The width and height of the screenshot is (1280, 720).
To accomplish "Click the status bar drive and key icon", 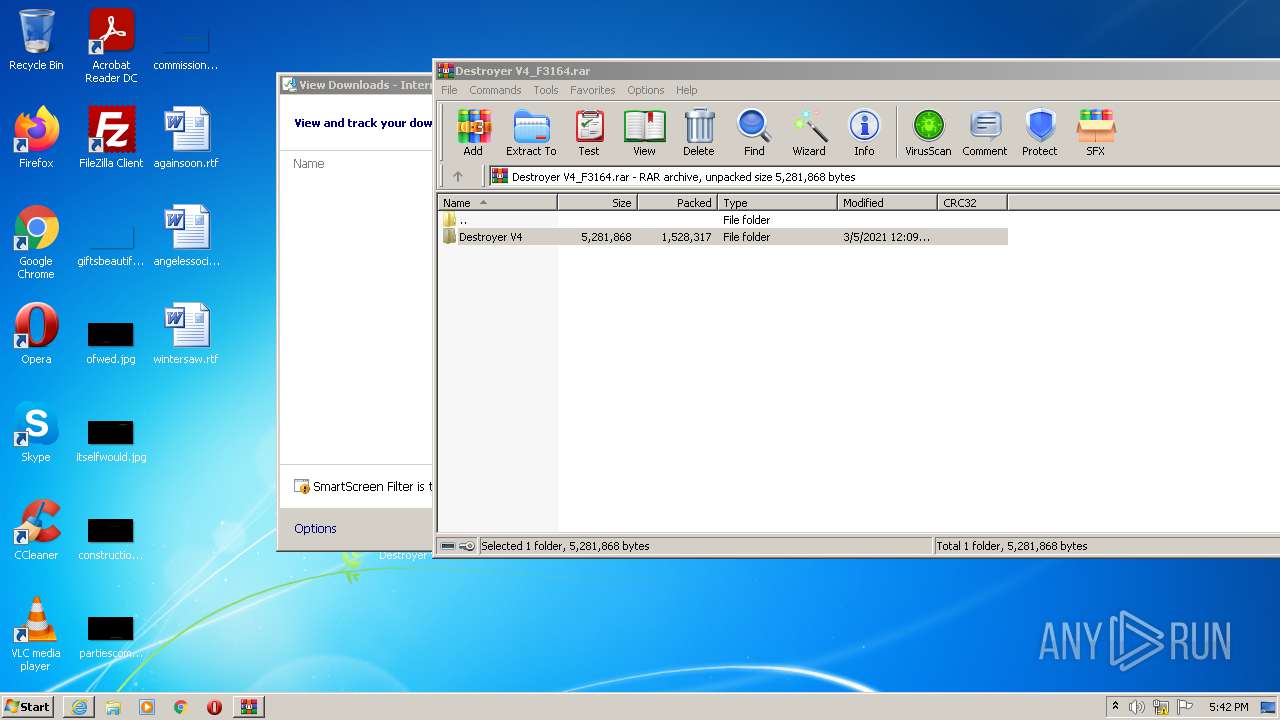I will coord(458,546).
